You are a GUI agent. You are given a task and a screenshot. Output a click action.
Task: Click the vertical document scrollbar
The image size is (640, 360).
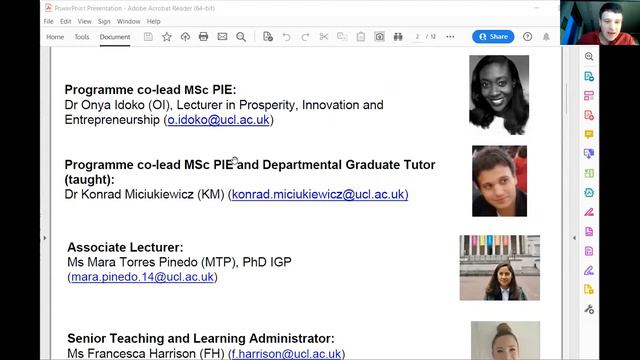566,99
